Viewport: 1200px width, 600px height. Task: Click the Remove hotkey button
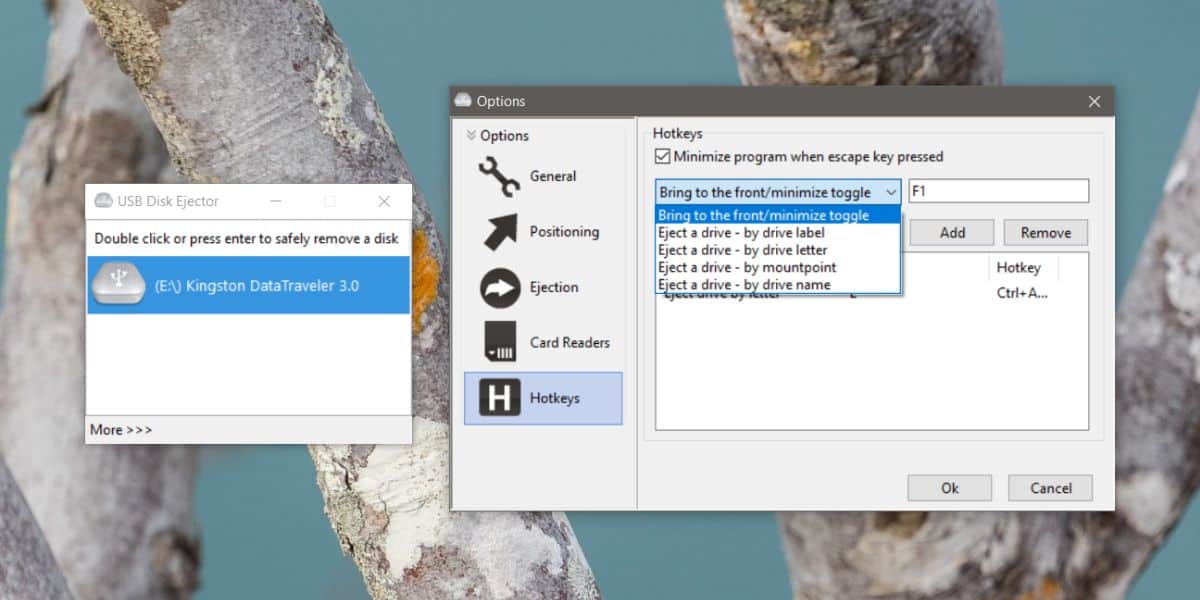(1046, 232)
